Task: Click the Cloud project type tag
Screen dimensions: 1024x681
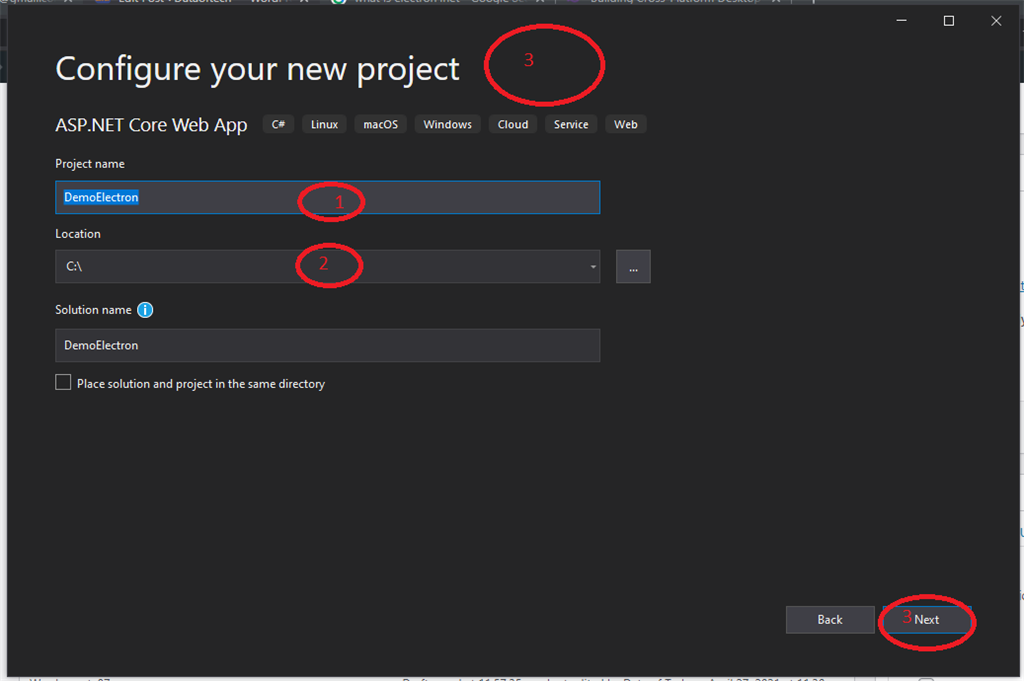Action: 513,124
